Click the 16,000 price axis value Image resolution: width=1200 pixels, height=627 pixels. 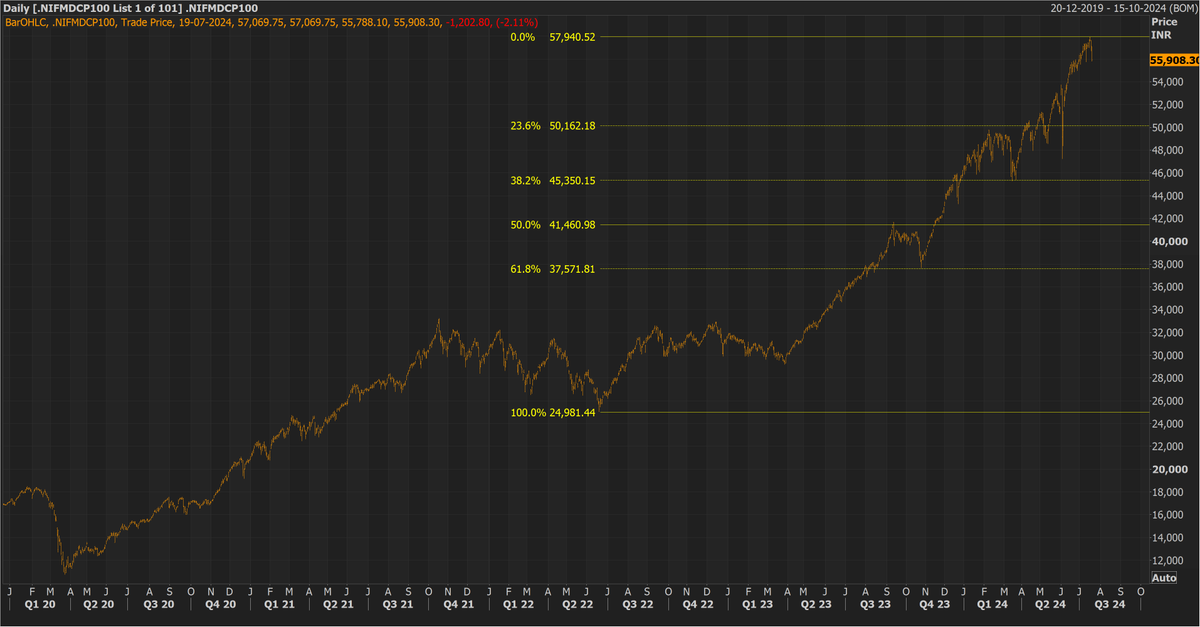click(x=1168, y=516)
